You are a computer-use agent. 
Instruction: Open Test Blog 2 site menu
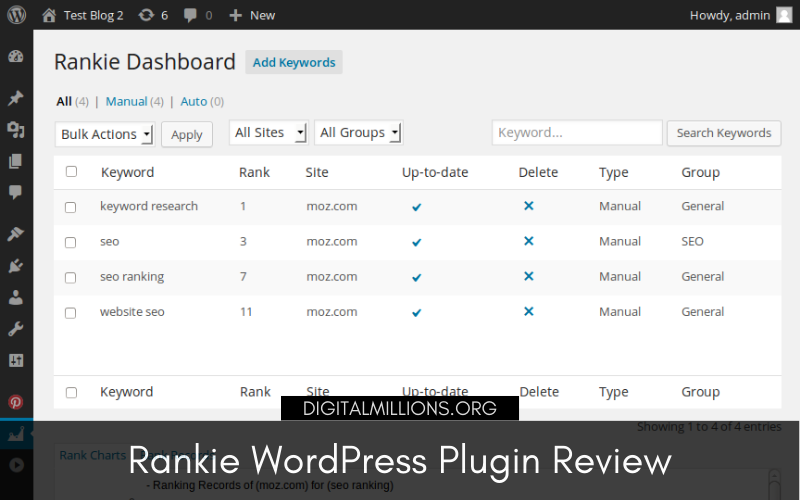pos(93,15)
